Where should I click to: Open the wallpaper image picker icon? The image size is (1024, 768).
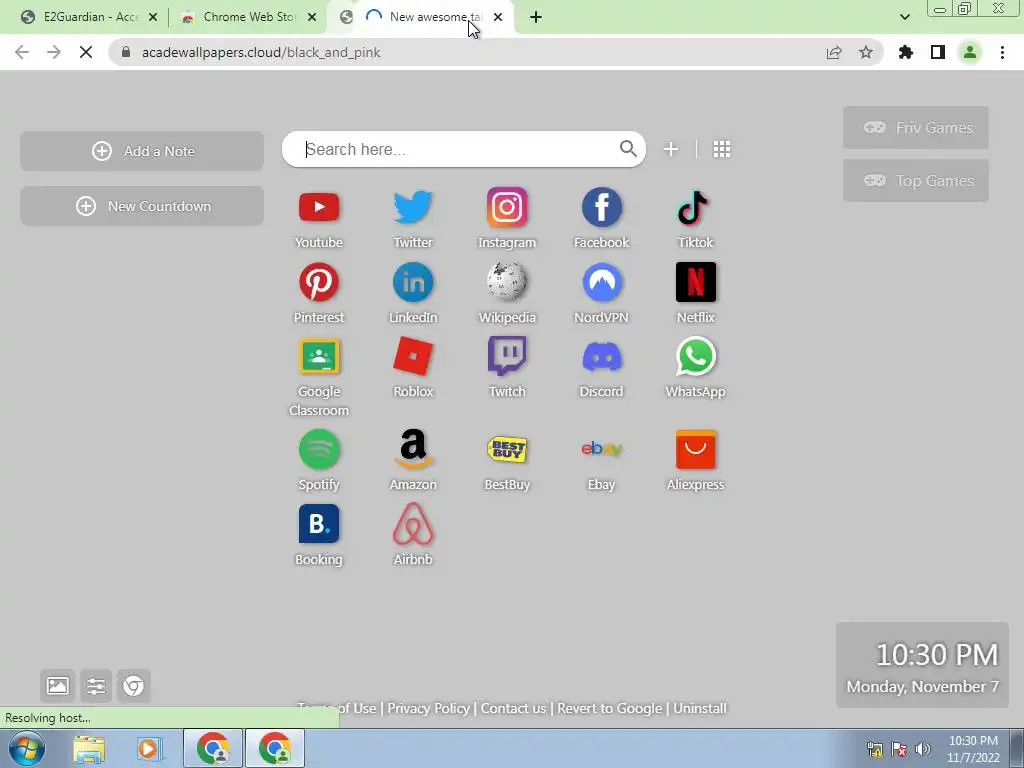point(57,686)
